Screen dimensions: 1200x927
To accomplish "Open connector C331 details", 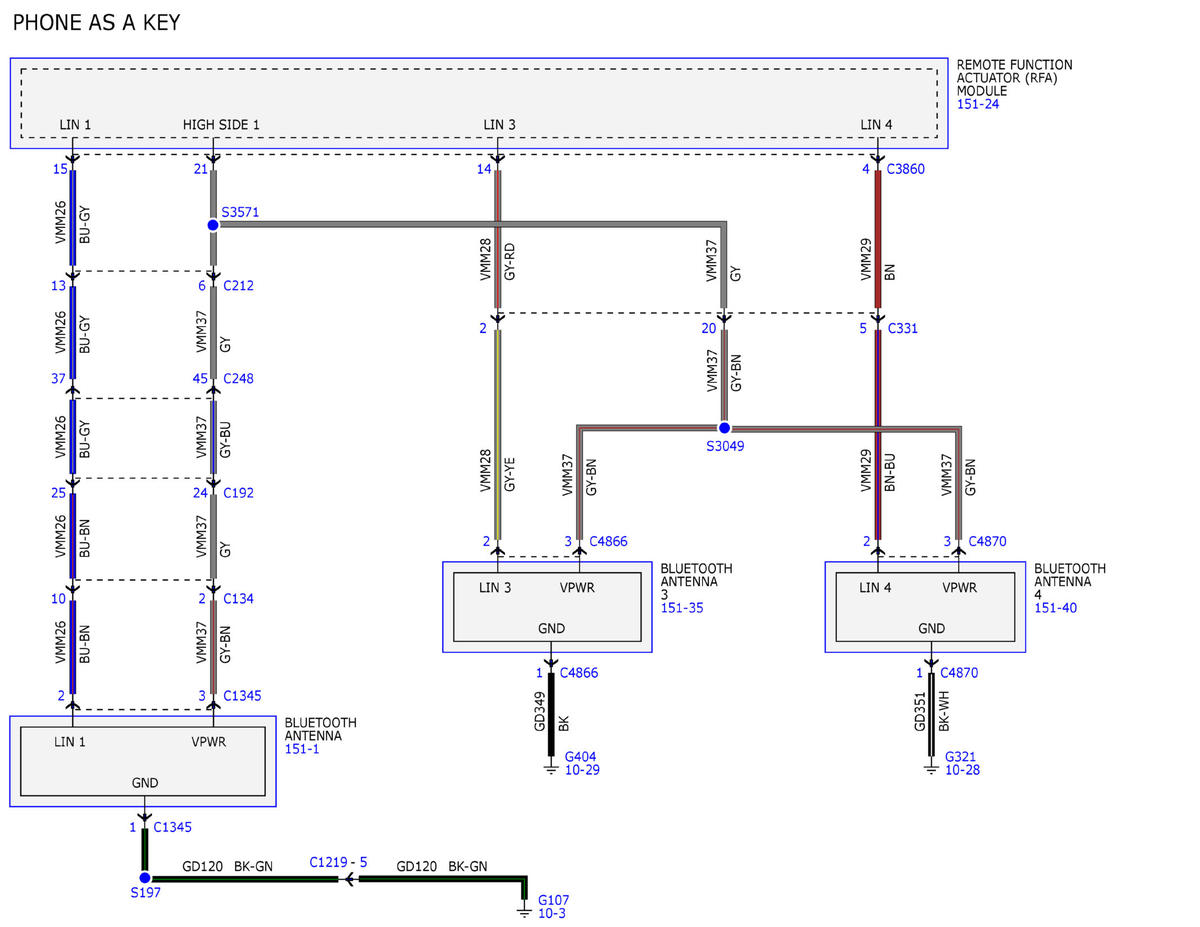I will (902, 328).
